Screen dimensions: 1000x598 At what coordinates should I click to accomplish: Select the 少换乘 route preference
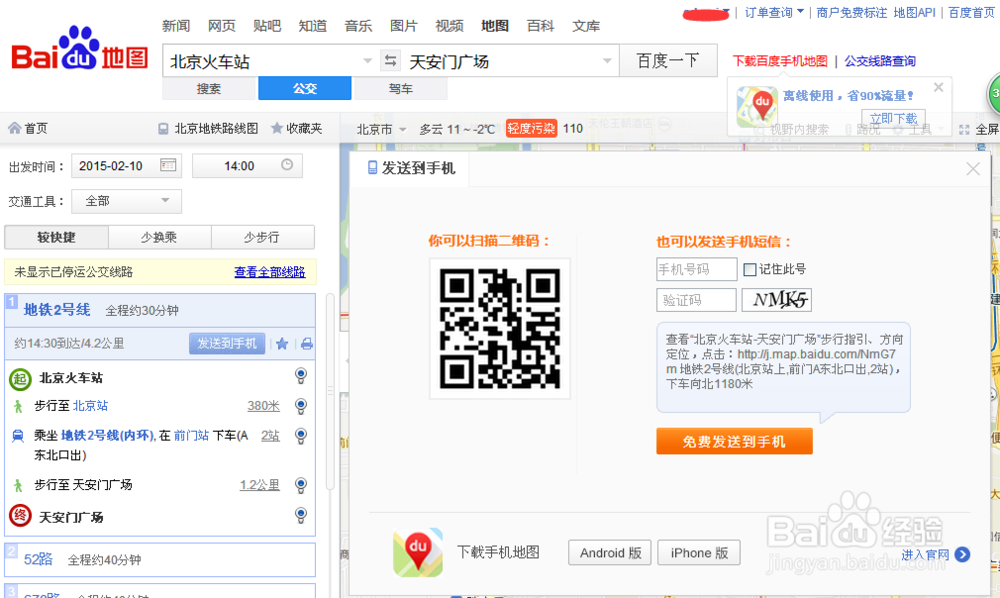[159, 237]
